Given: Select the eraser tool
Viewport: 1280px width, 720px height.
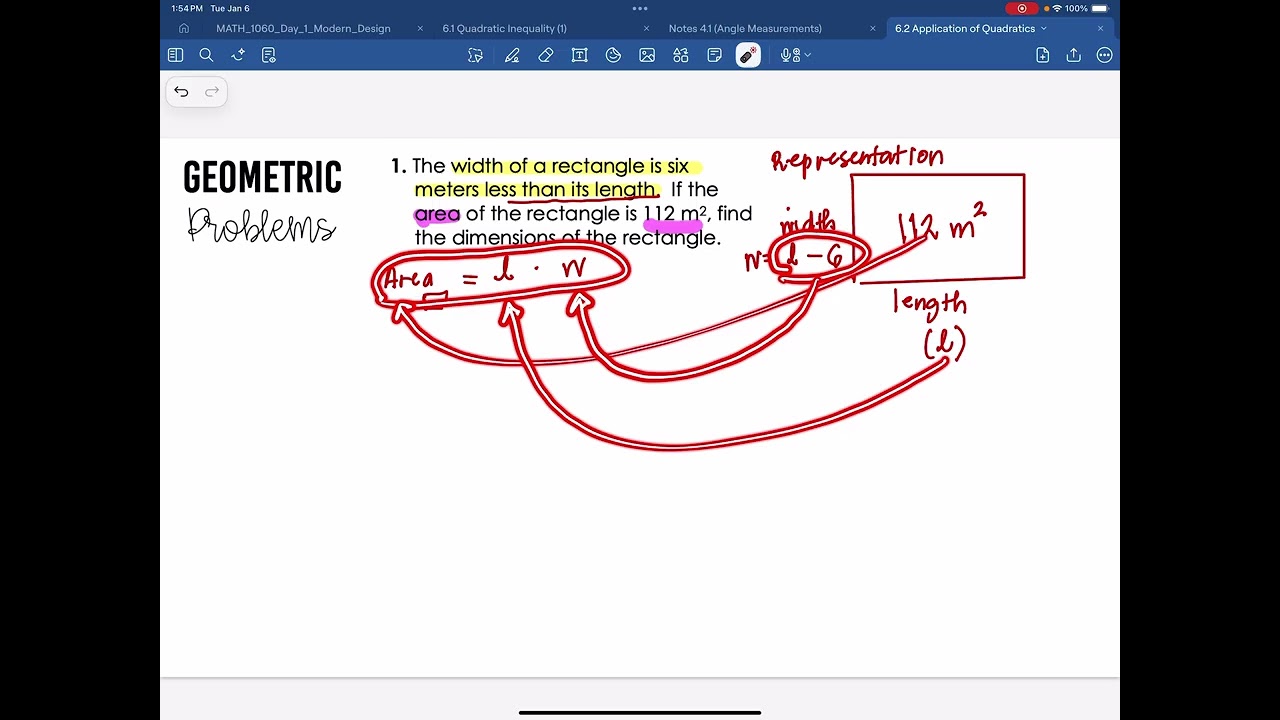Looking at the screenshot, I should 546,56.
